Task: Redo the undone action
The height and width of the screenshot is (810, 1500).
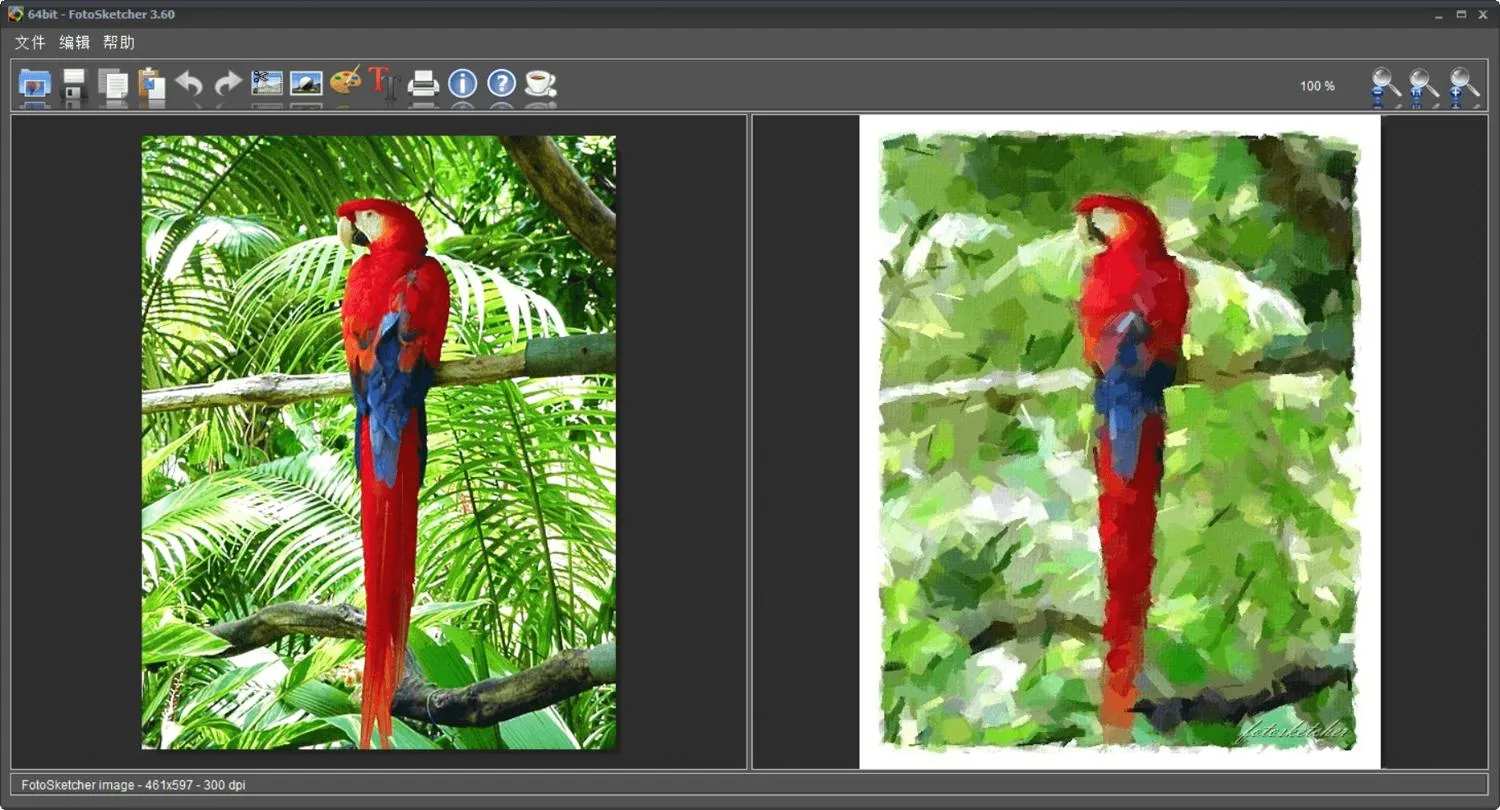Action: (227, 84)
